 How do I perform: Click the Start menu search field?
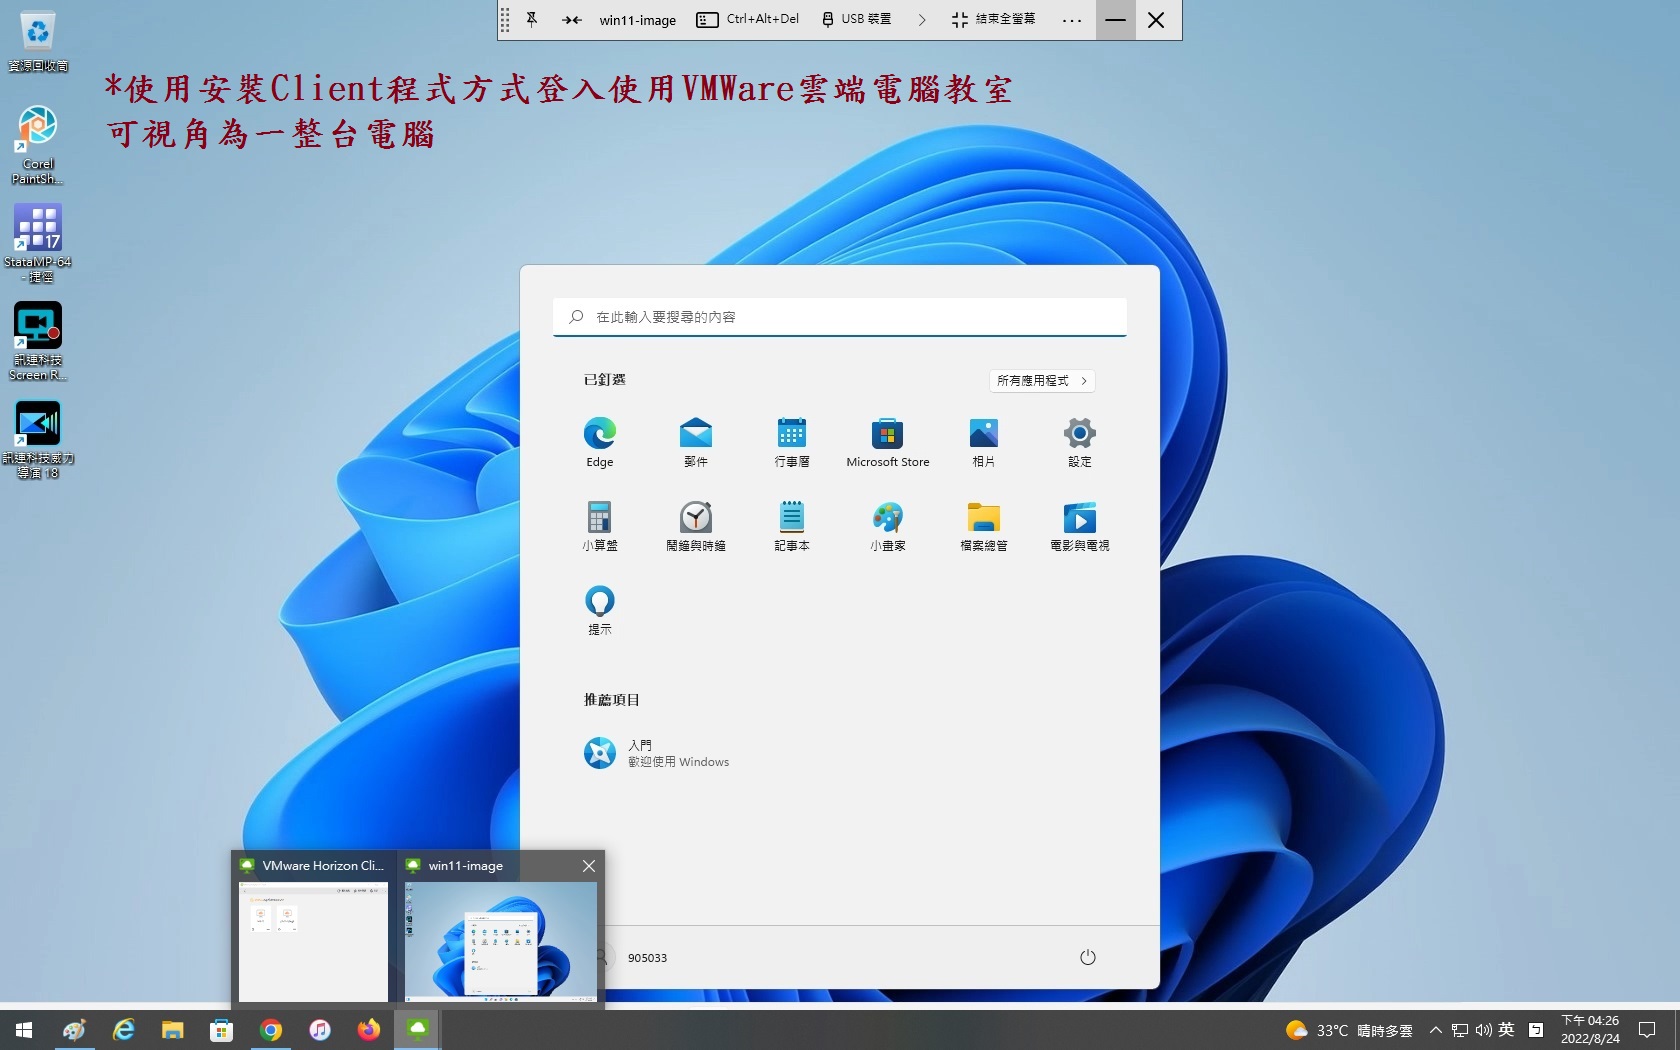pos(840,317)
